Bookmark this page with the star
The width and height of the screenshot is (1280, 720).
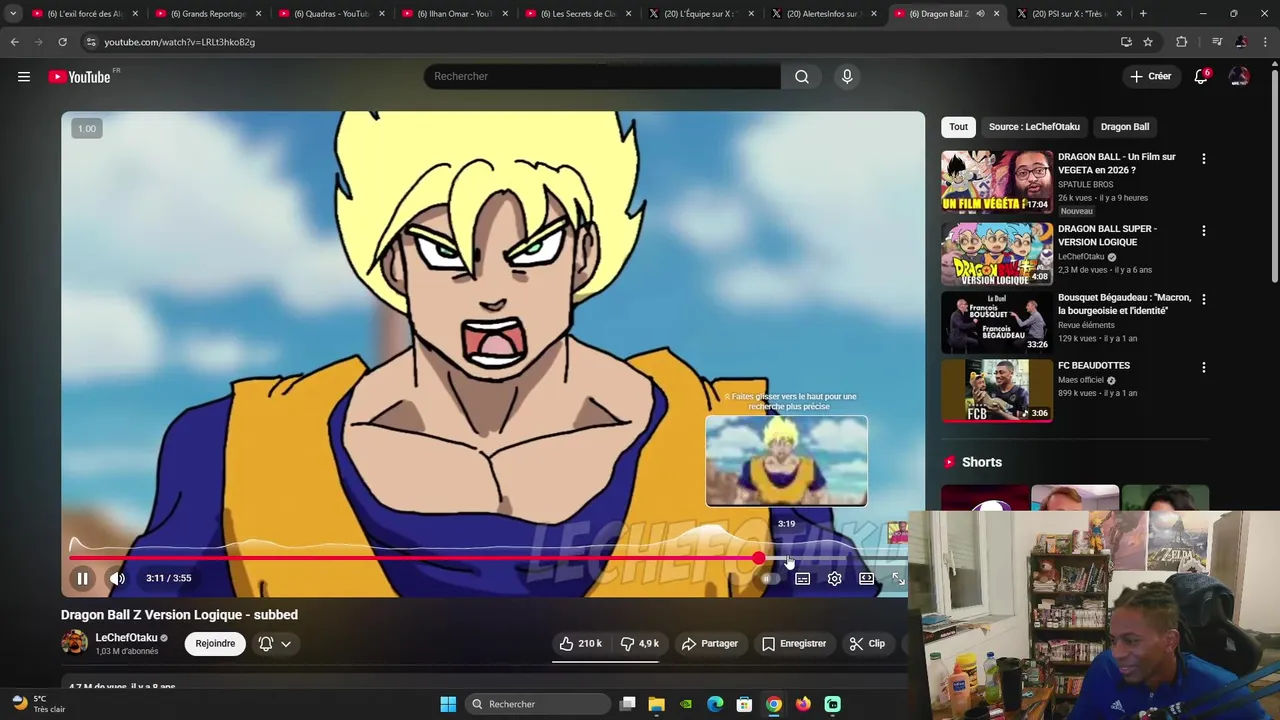tap(1148, 42)
